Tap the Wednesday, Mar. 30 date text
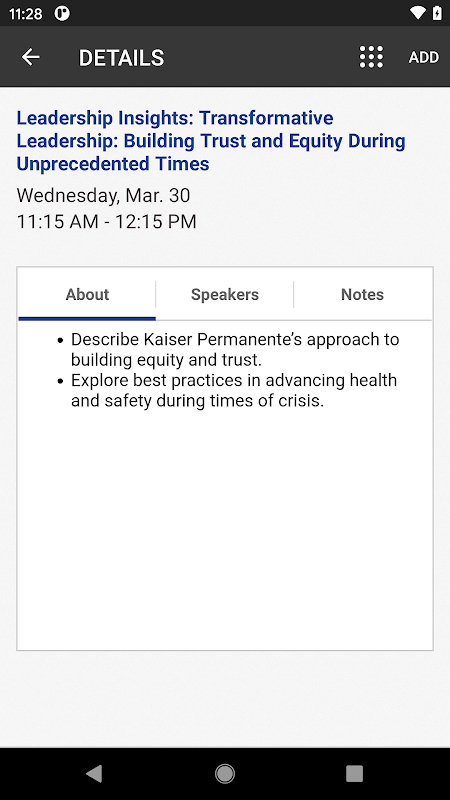The image size is (450, 800). tap(104, 195)
